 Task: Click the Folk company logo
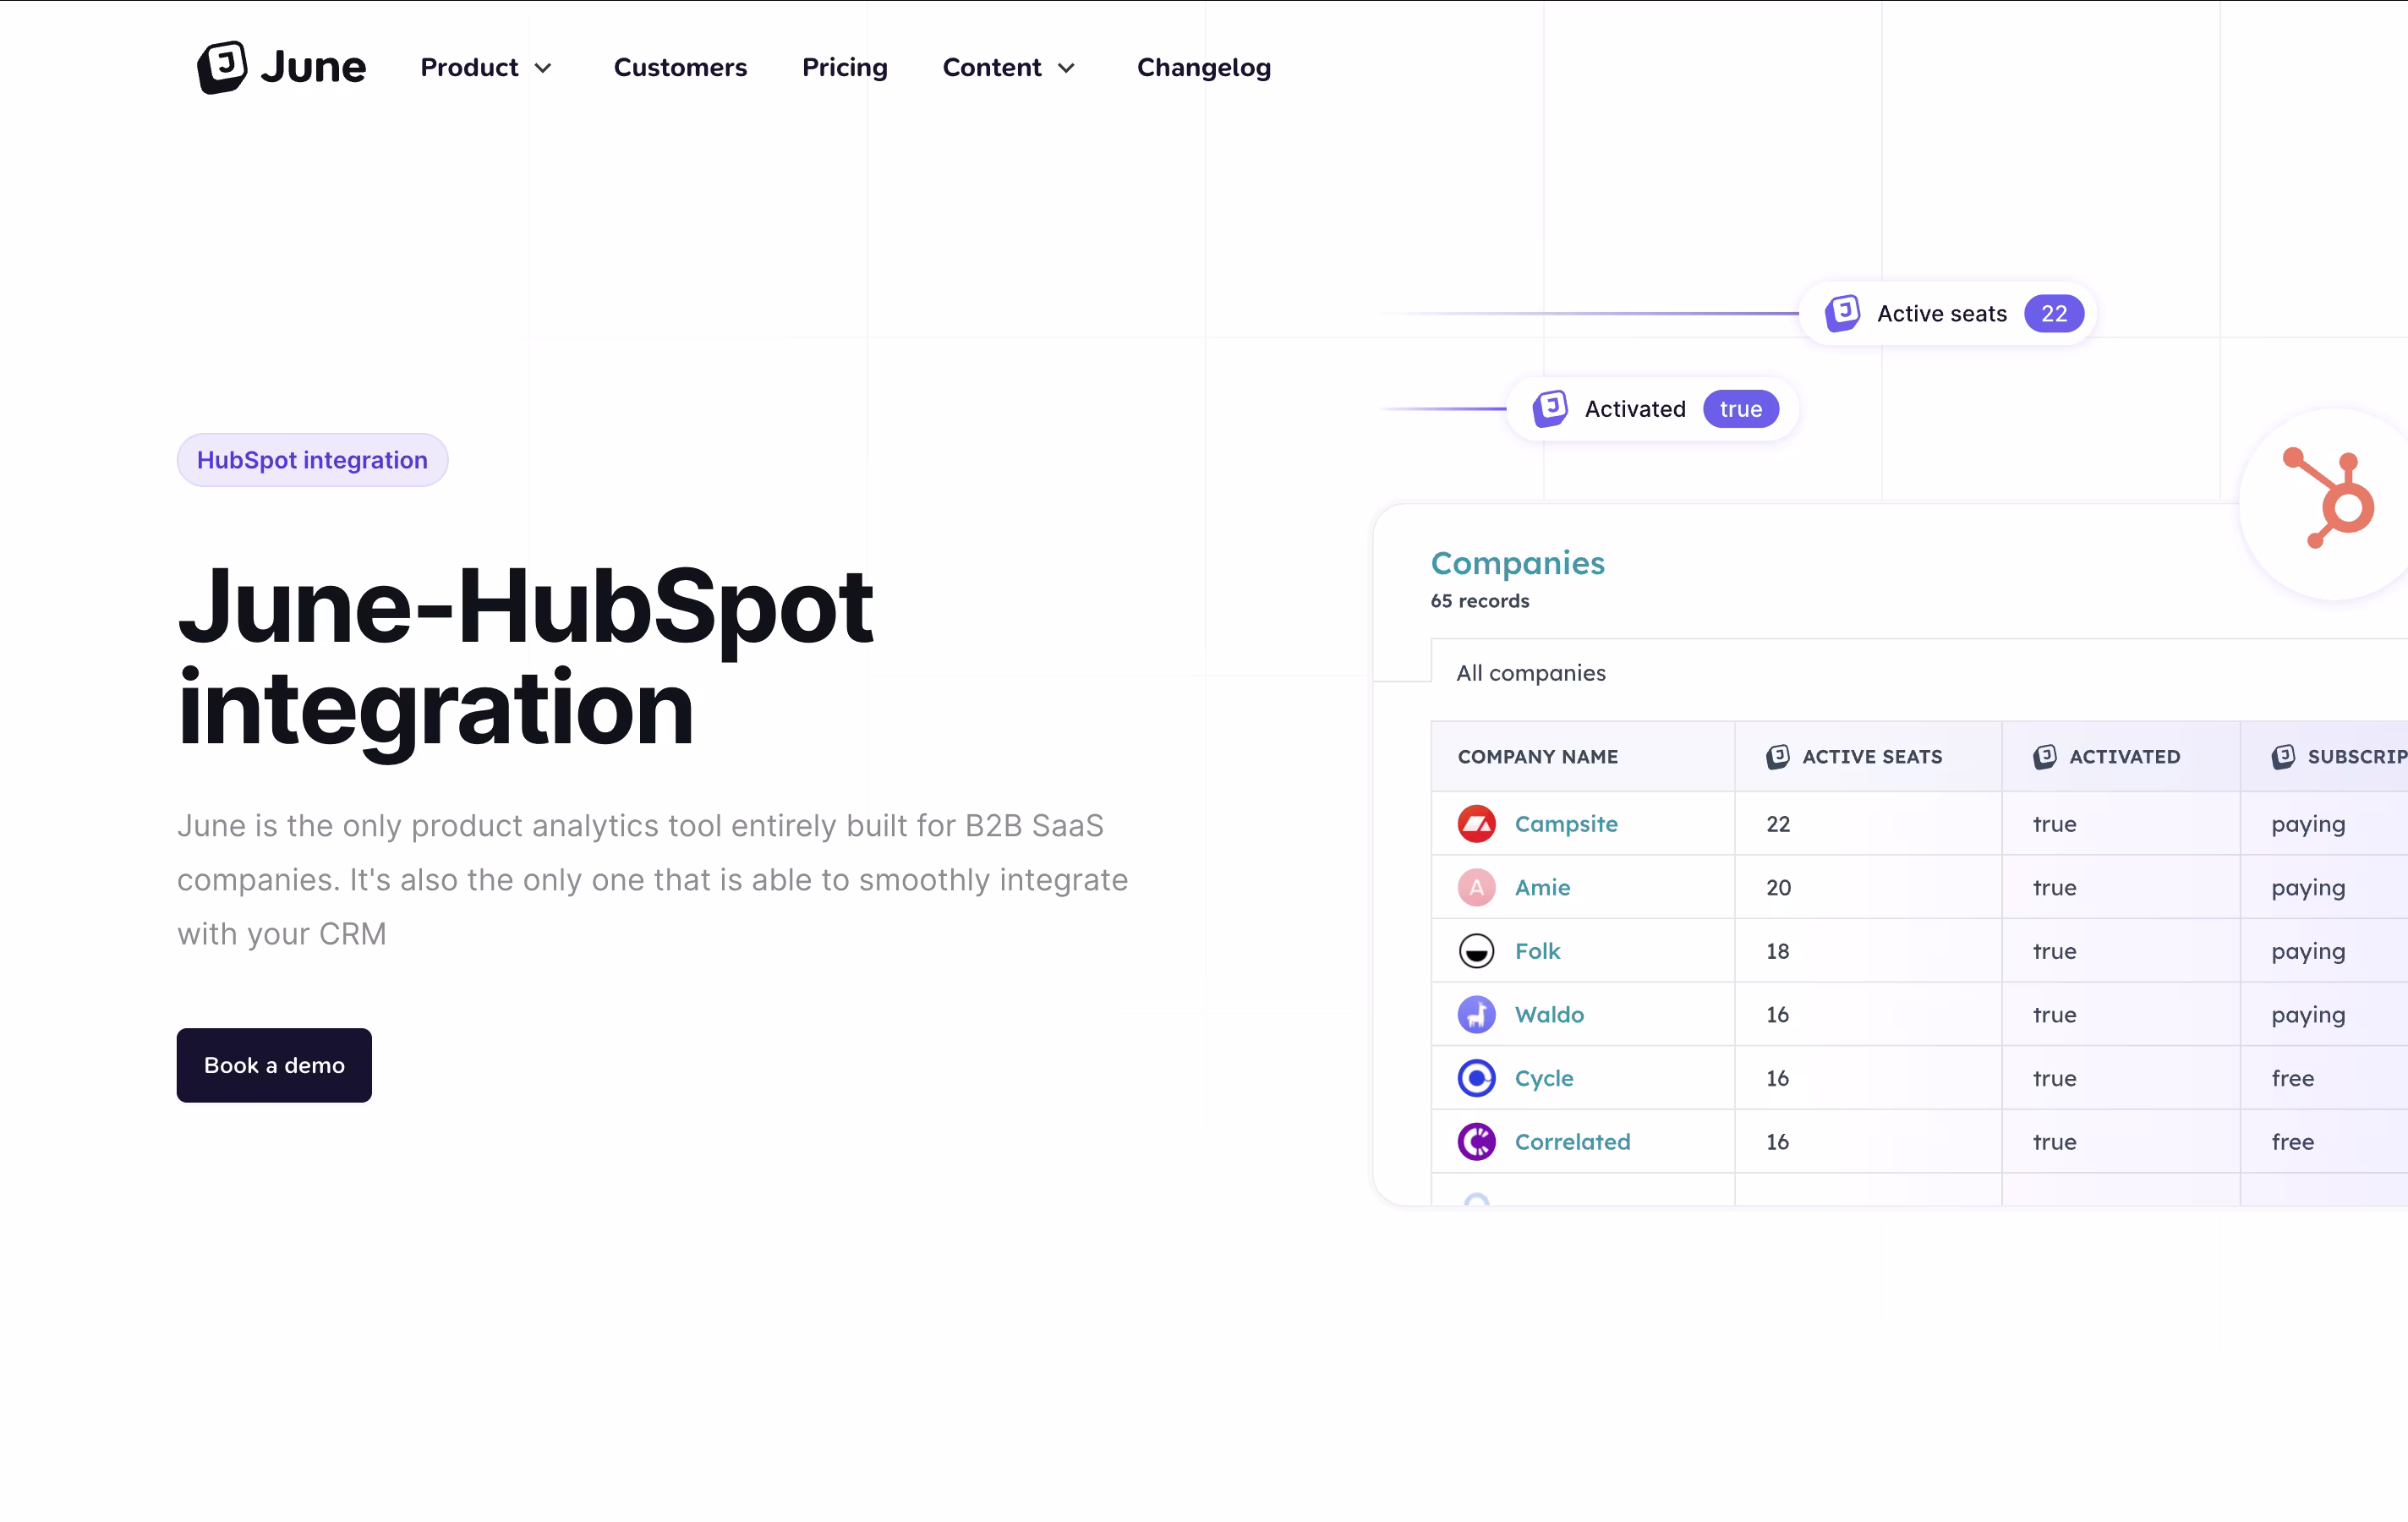tap(1476, 951)
